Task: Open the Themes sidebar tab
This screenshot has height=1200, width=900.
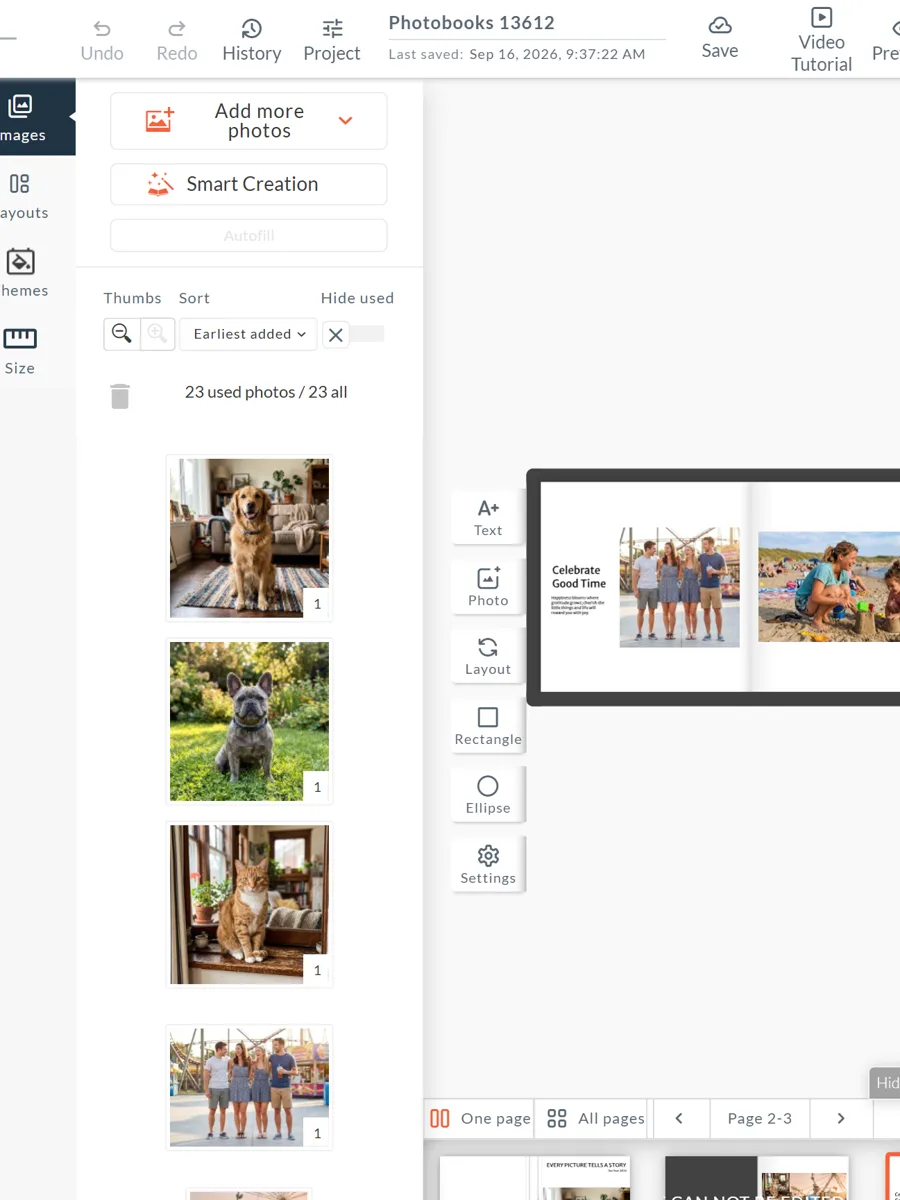Action: [x=22, y=273]
